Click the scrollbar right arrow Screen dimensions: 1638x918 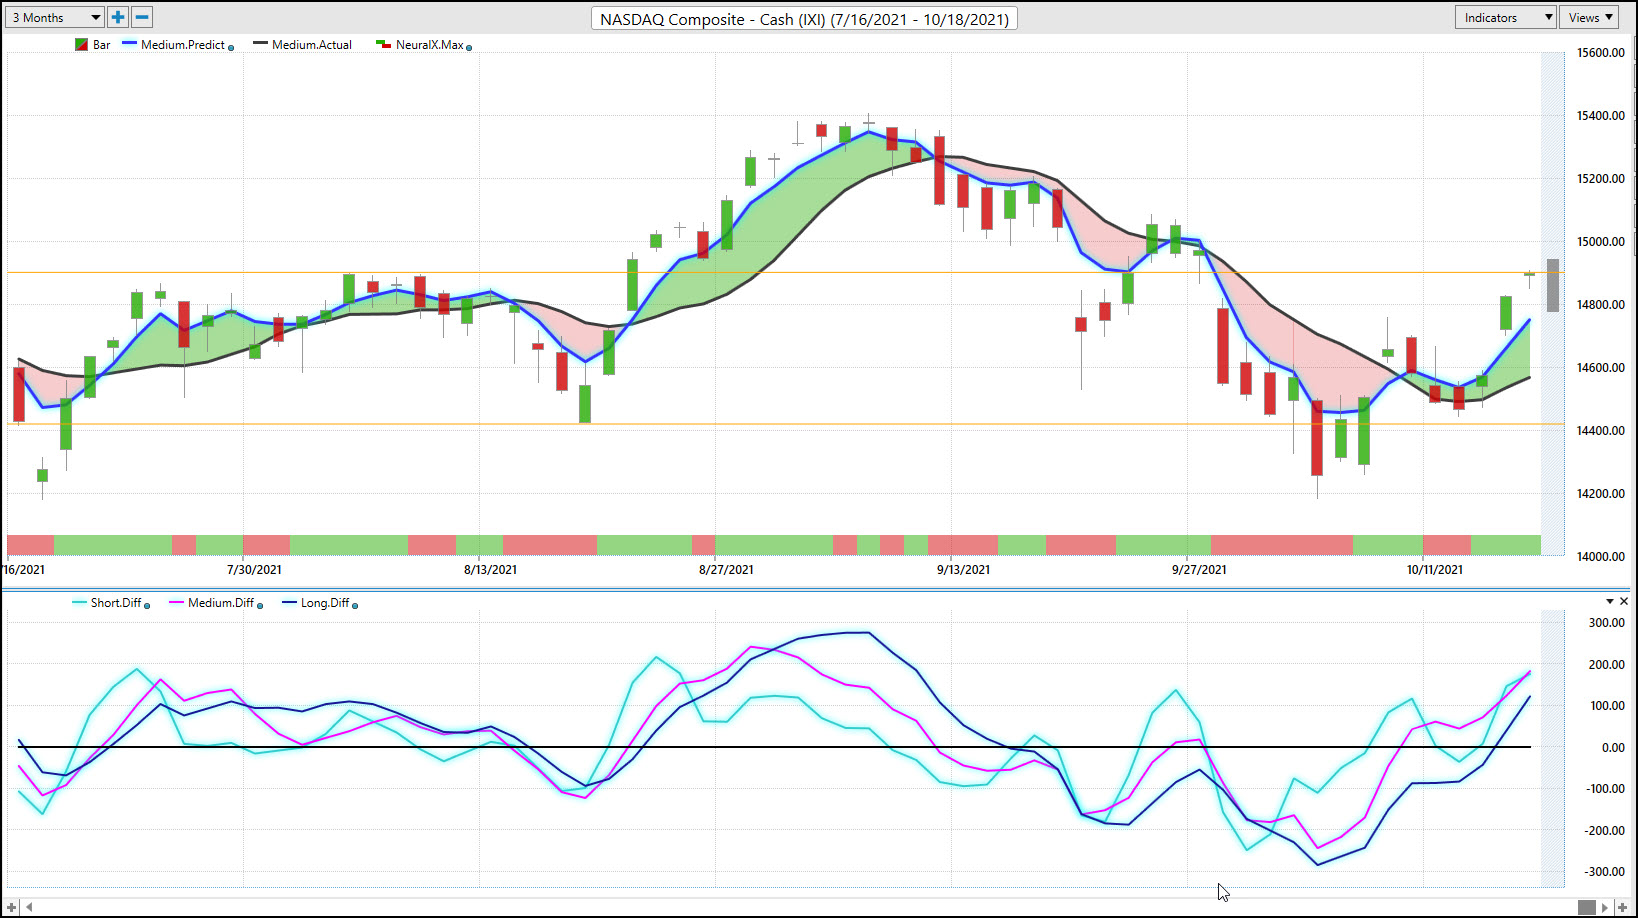(x=1605, y=907)
